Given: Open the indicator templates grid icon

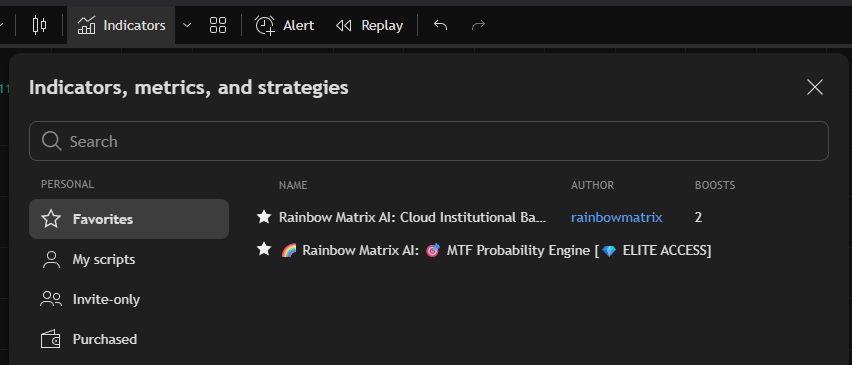Looking at the screenshot, I should [218, 25].
